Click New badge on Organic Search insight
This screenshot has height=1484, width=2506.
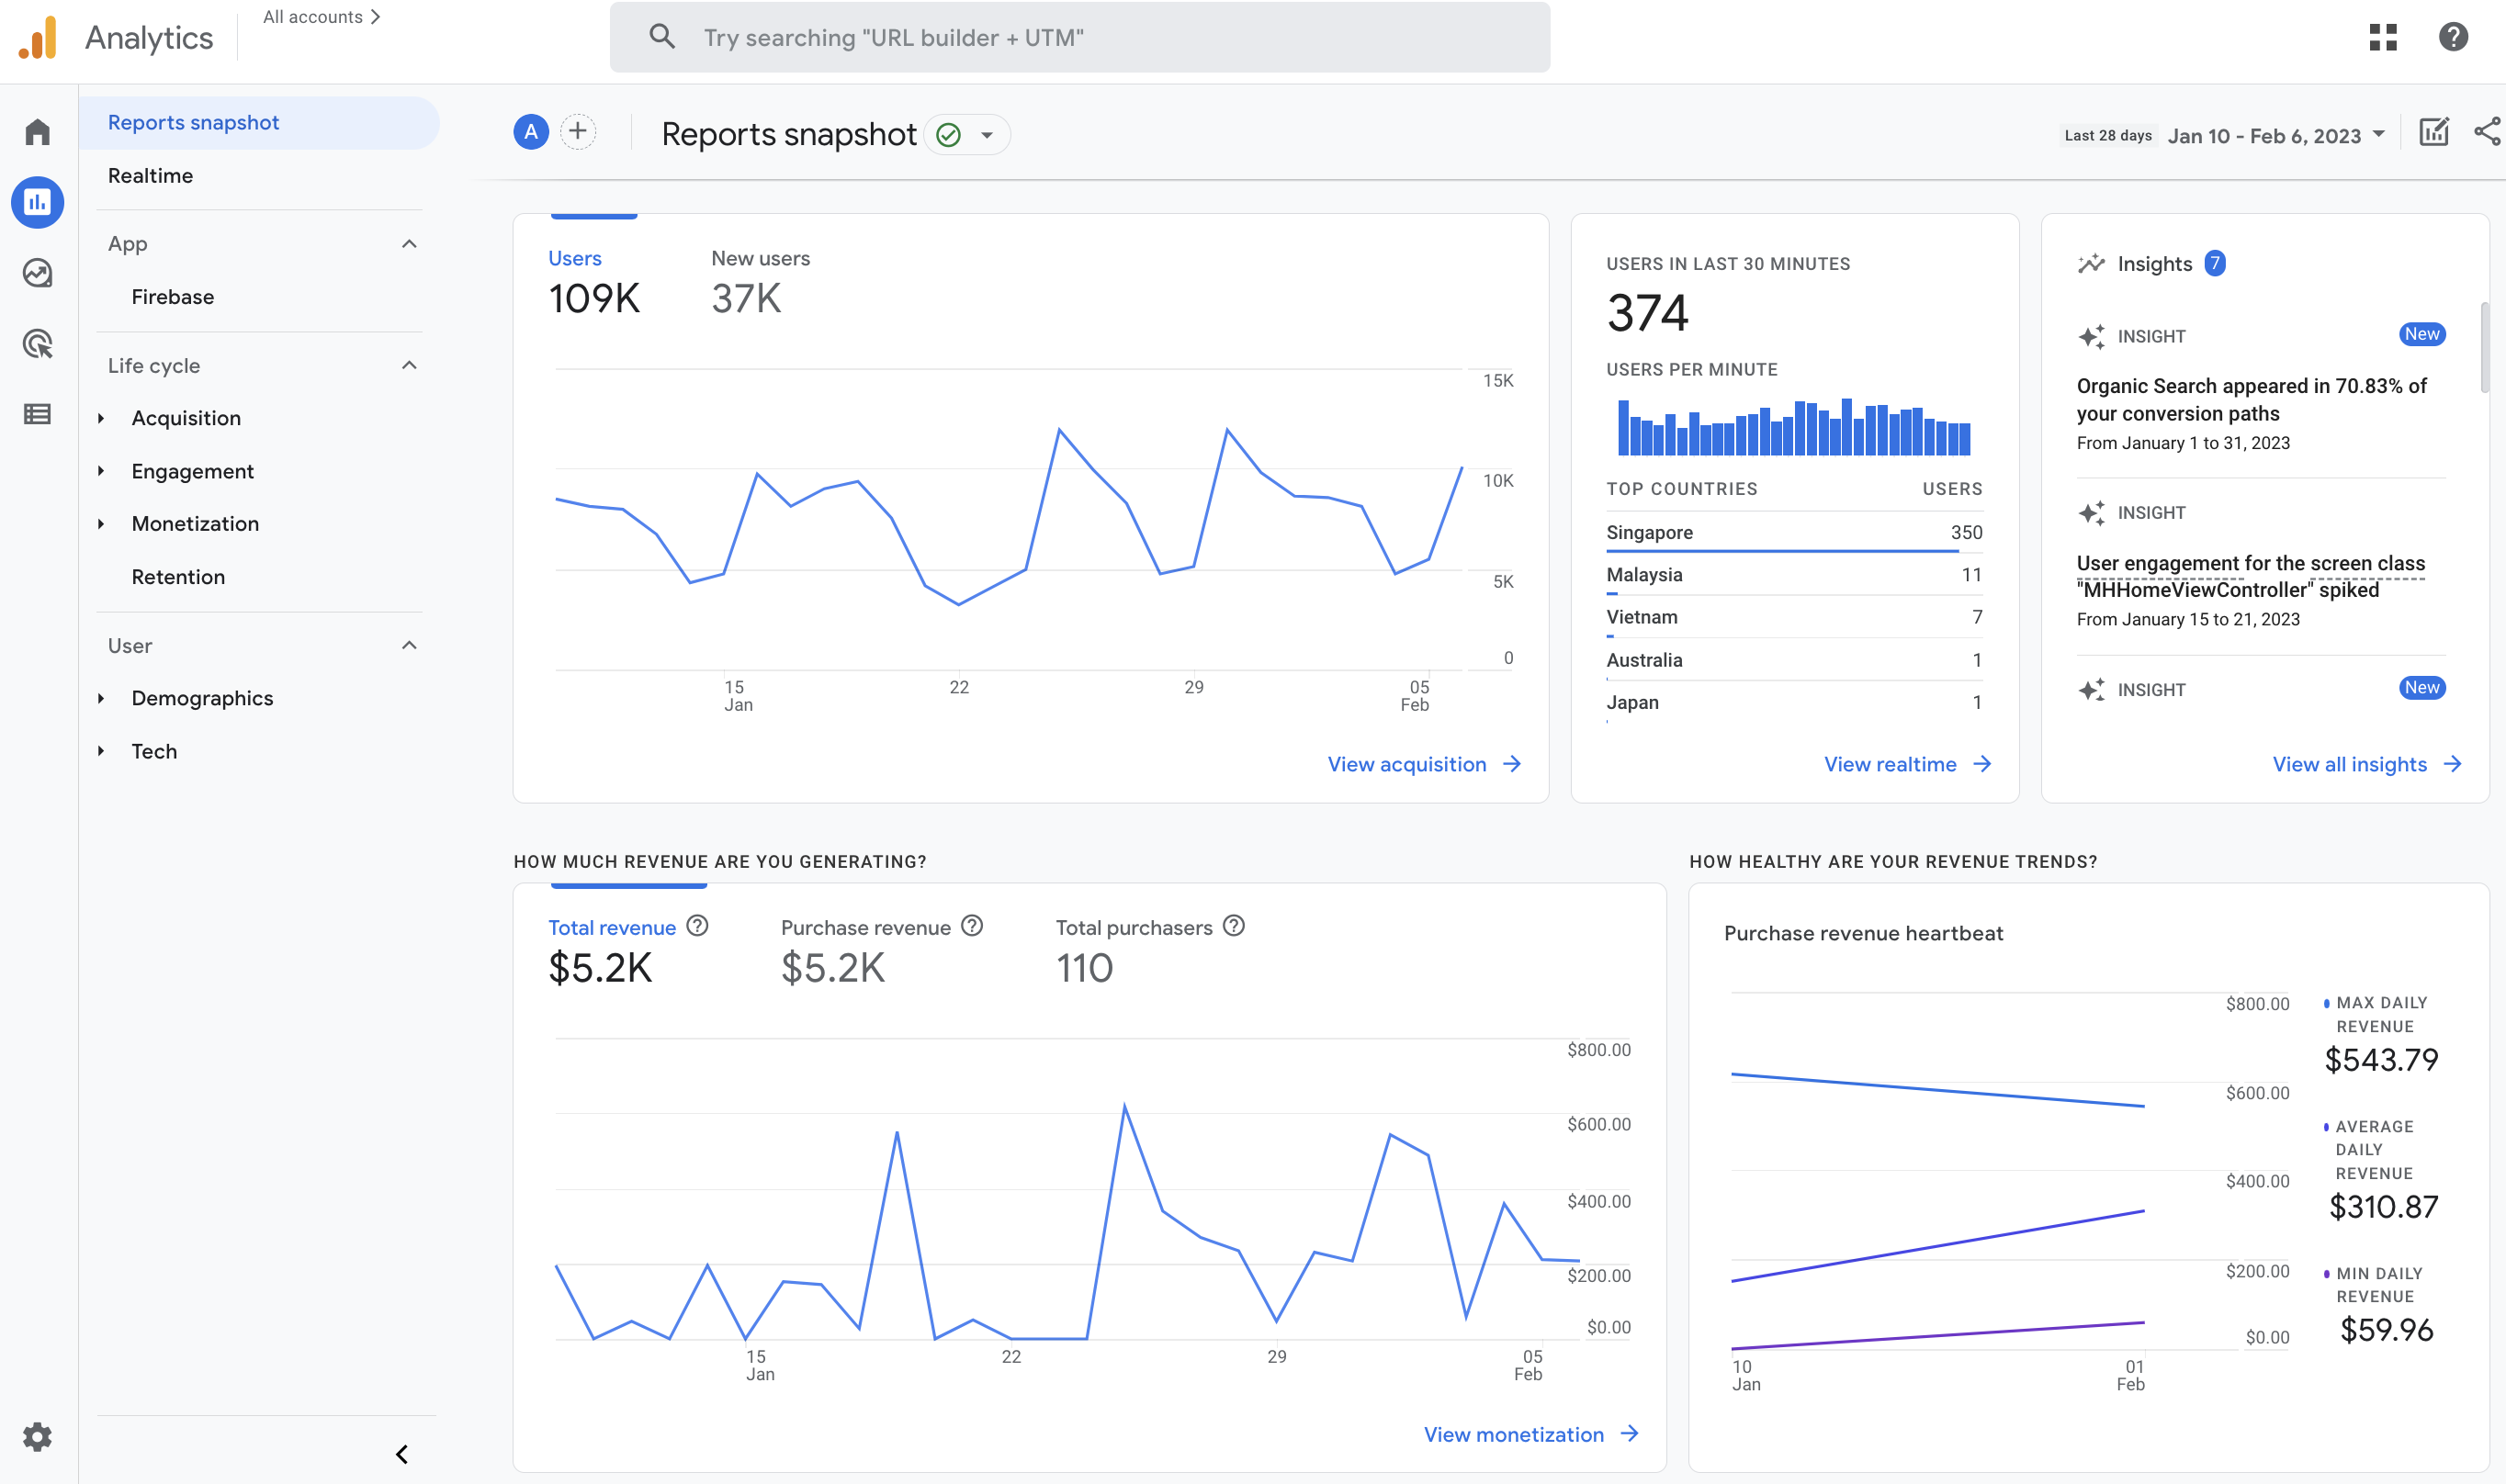point(2422,334)
